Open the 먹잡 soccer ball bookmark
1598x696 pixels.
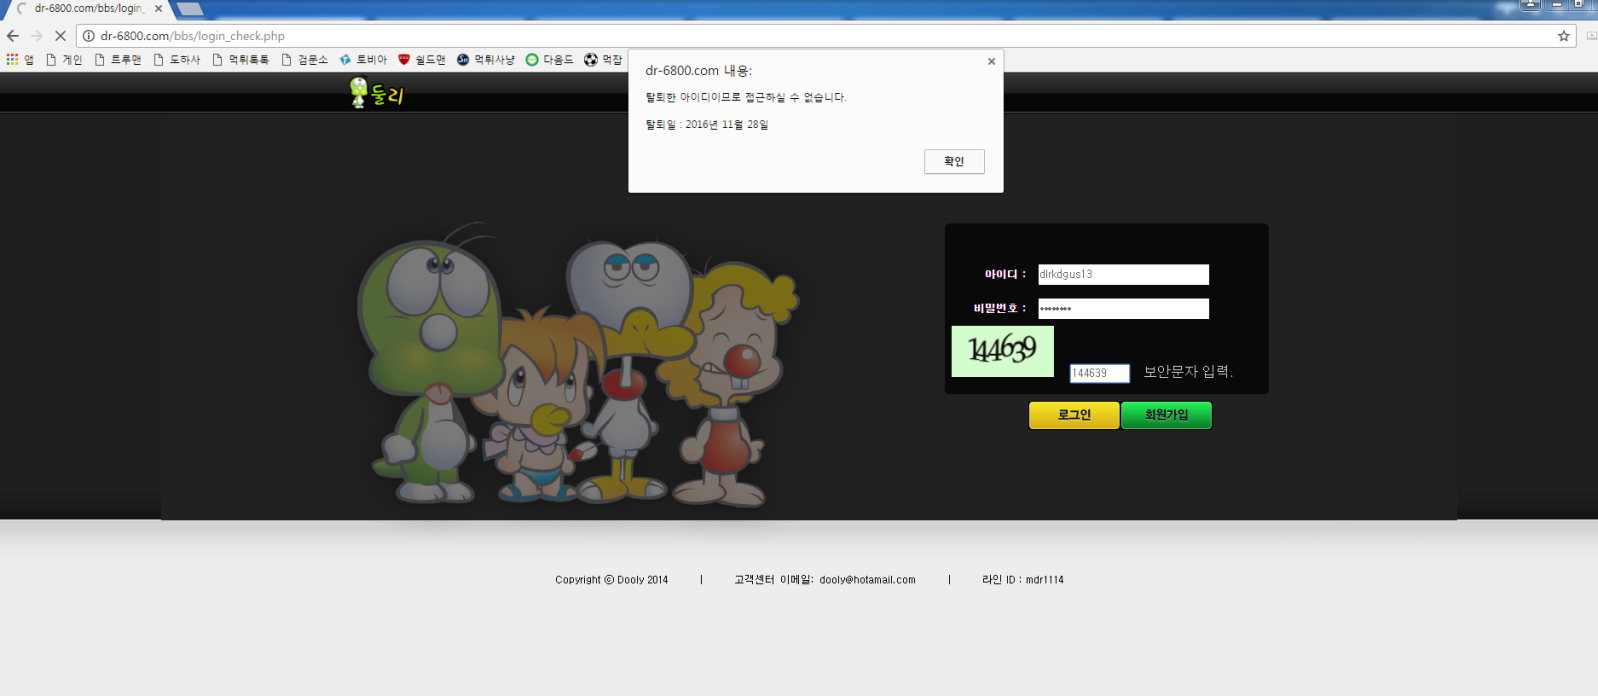click(x=603, y=60)
